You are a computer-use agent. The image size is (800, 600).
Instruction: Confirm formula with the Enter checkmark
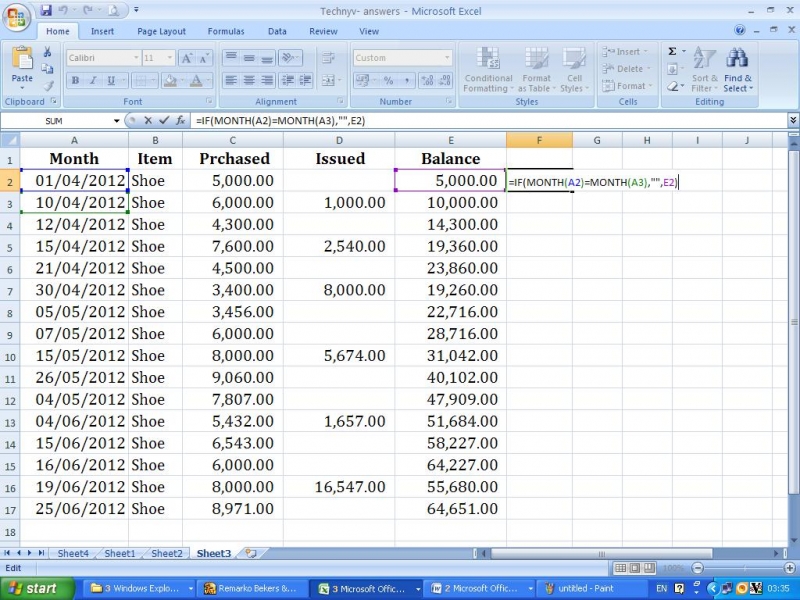tap(164, 120)
